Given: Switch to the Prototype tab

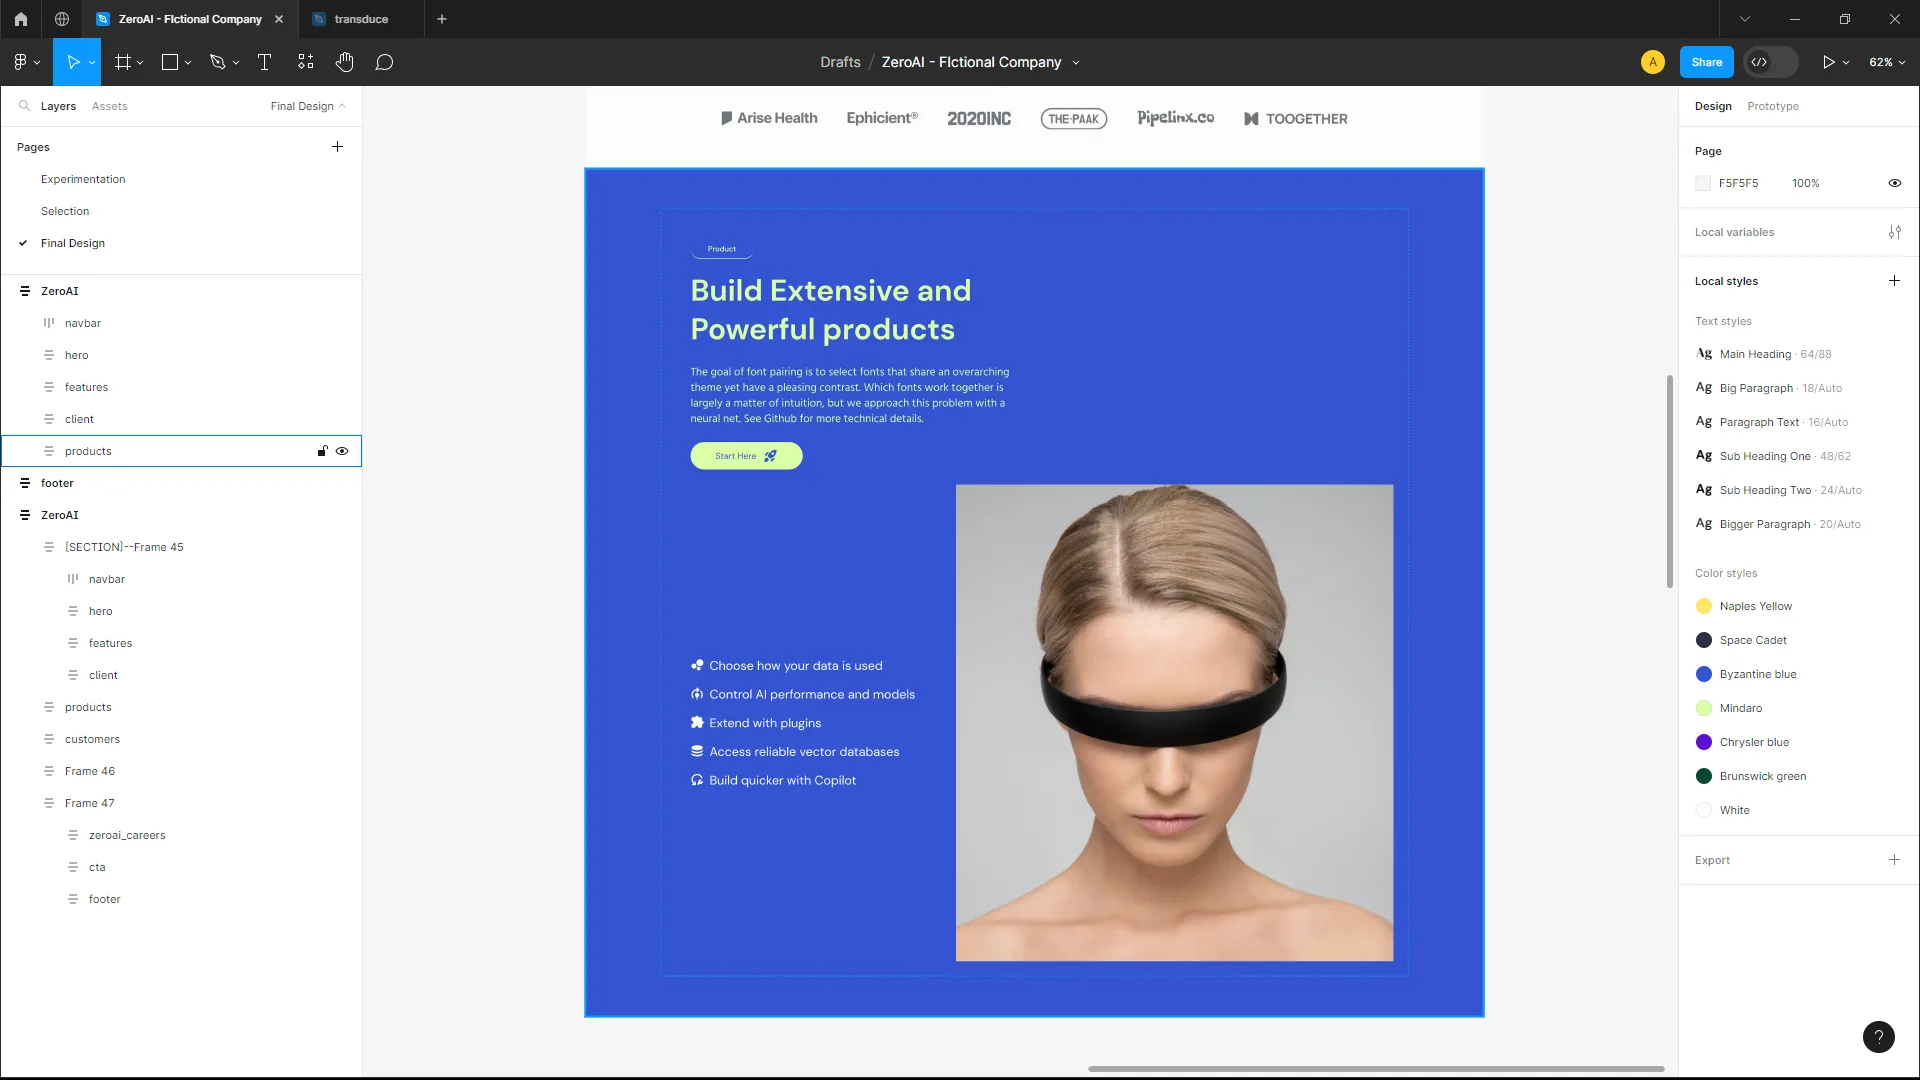Looking at the screenshot, I should click(x=1772, y=106).
